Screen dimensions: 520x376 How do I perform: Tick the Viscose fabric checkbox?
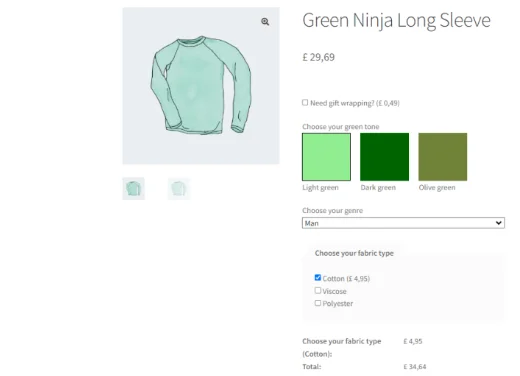click(x=318, y=291)
